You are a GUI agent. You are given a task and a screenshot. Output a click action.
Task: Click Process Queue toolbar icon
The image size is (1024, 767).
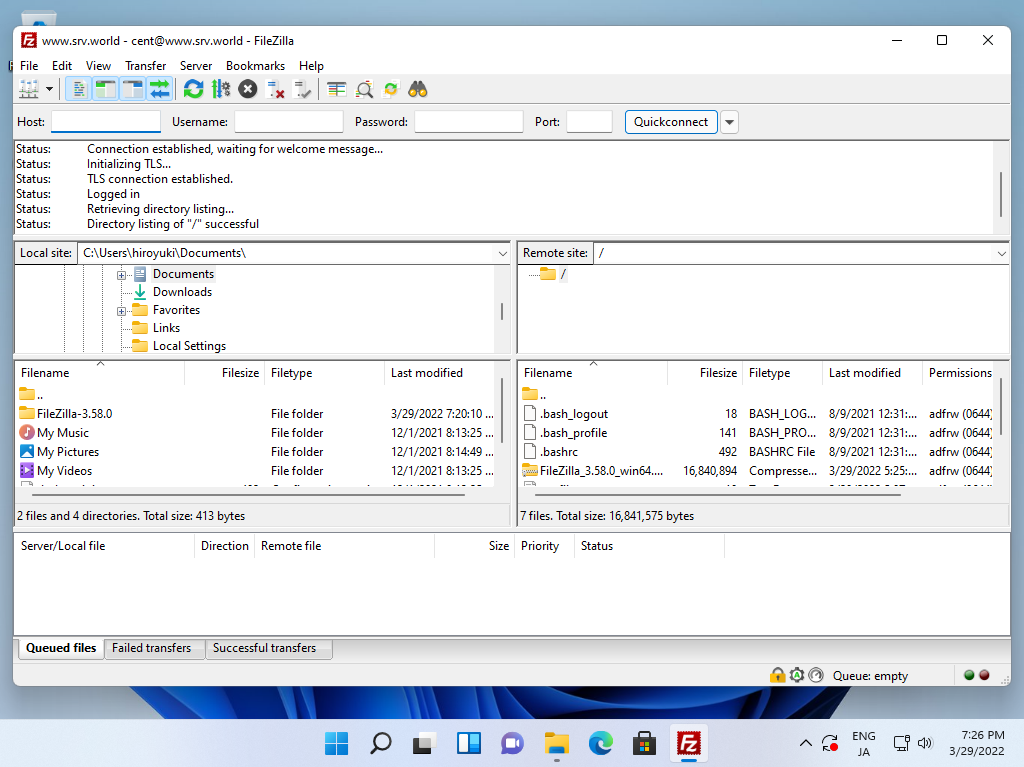point(221,90)
